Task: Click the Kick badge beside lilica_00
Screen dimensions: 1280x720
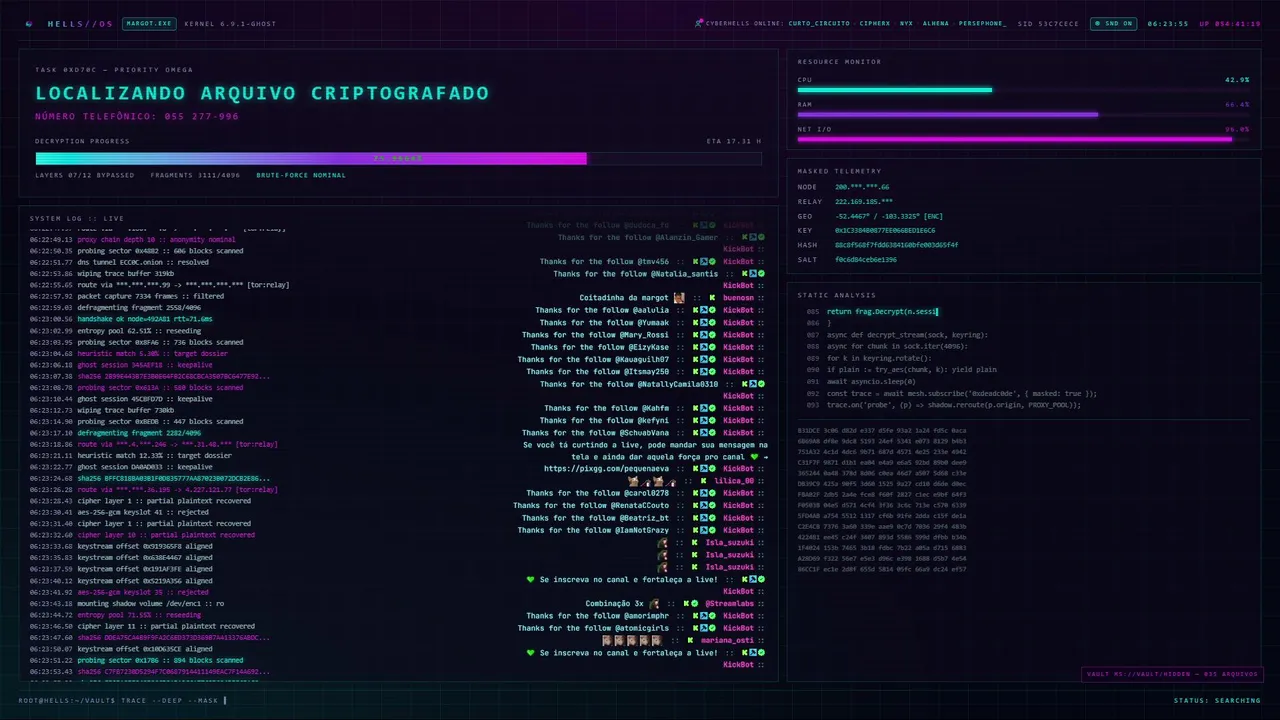Action: pos(703,481)
